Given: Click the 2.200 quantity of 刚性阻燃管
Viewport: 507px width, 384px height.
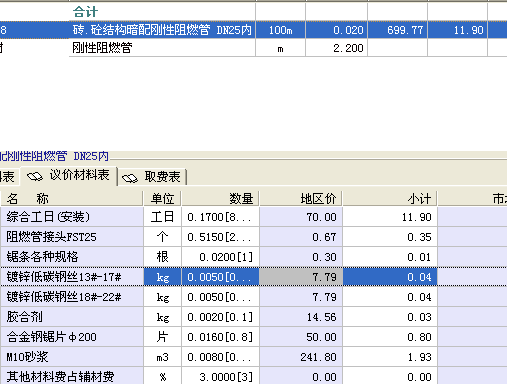Looking at the screenshot, I should click(x=336, y=48).
